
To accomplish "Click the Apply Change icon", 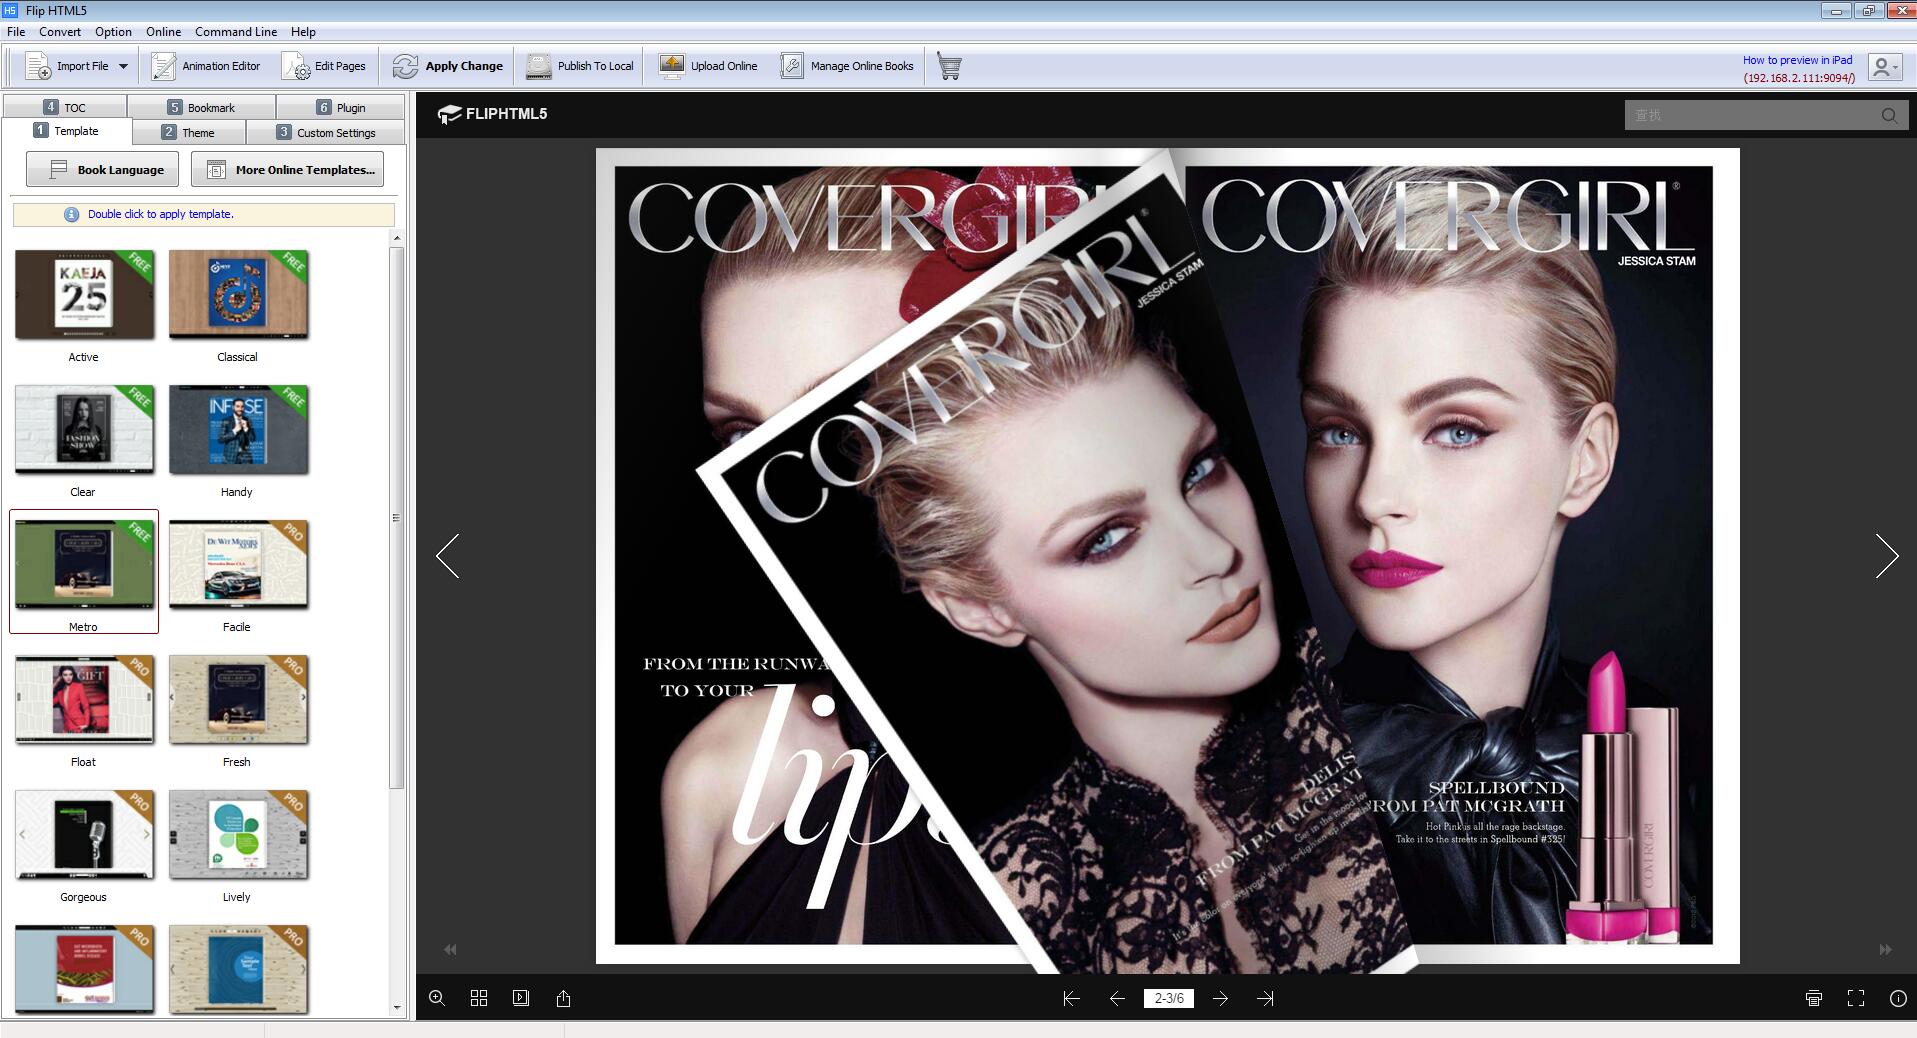I will click(447, 66).
